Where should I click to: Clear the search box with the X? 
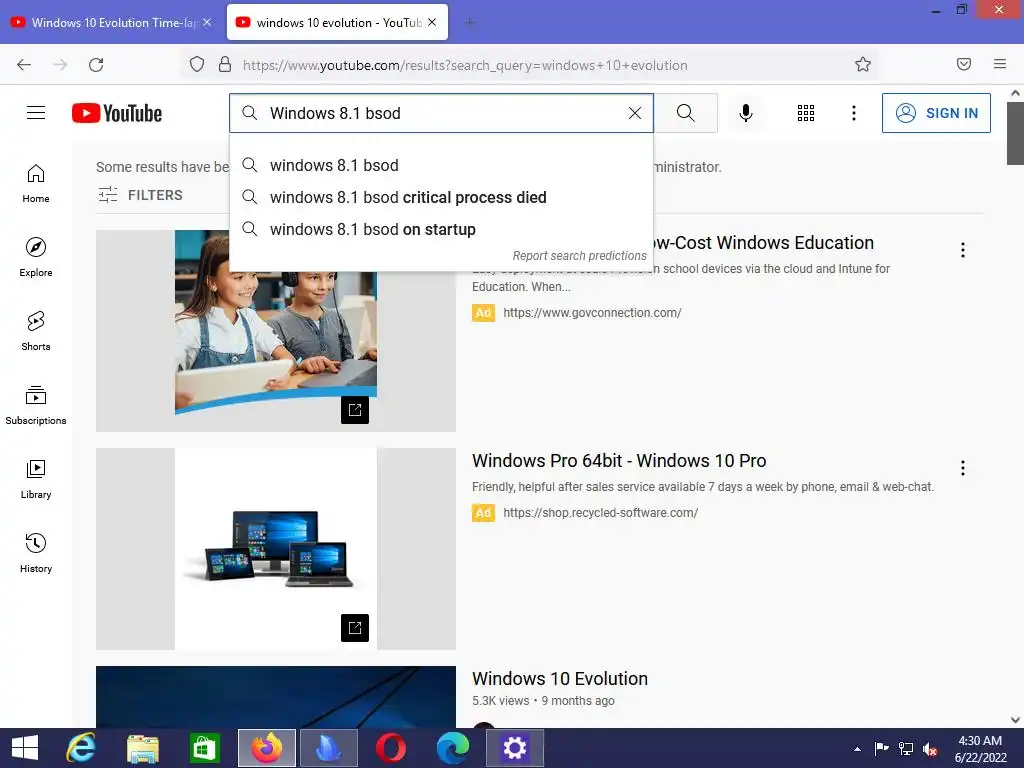point(635,113)
